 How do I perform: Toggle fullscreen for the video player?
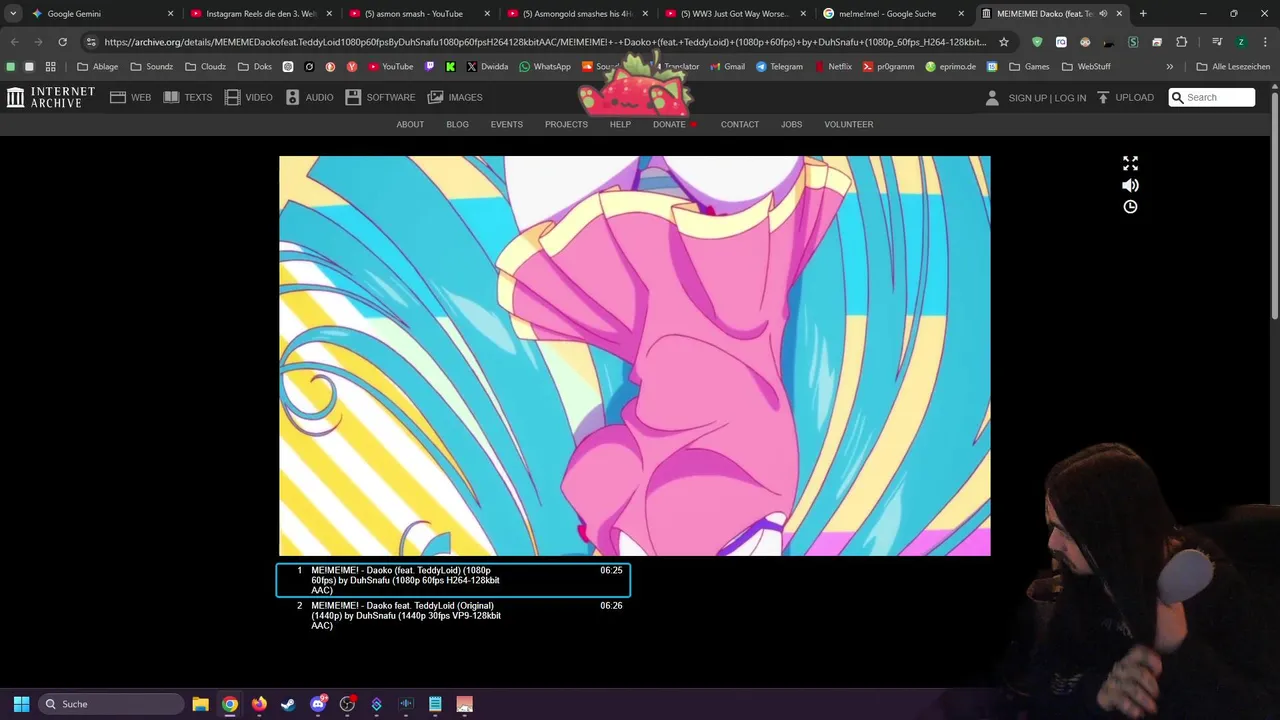1130,163
